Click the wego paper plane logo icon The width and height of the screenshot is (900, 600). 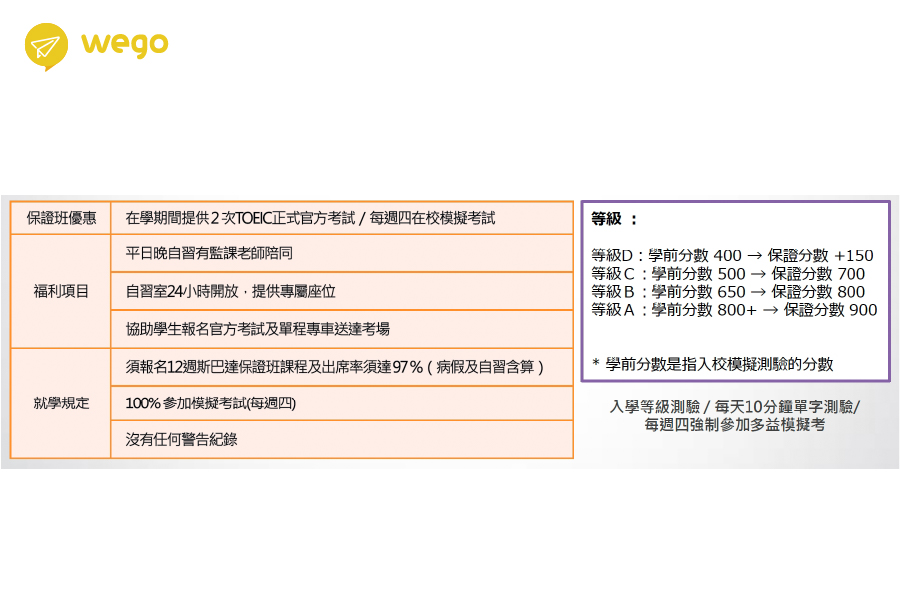click(x=47, y=47)
